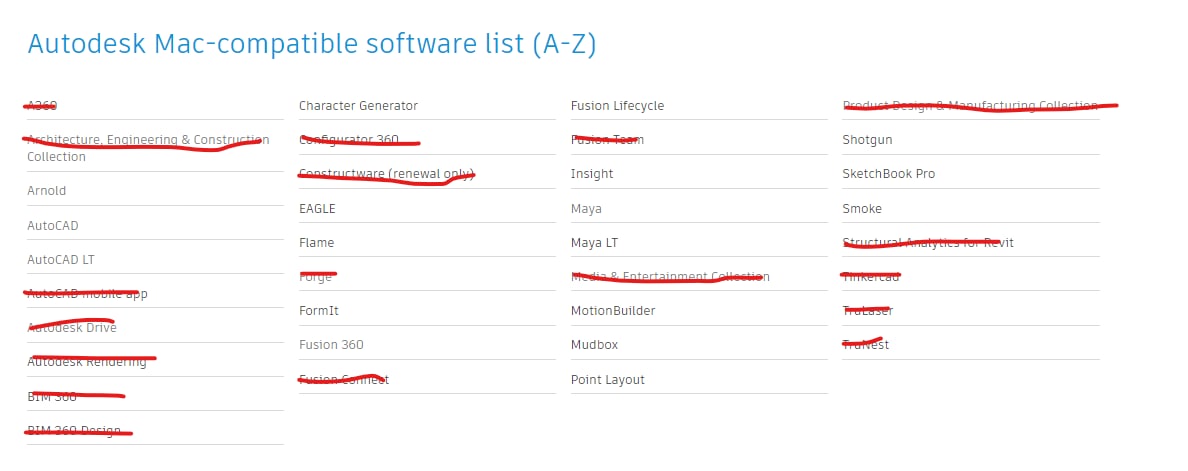
Task: Open the MotionBuilder link
Action: pyautogui.click(x=613, y=311)
